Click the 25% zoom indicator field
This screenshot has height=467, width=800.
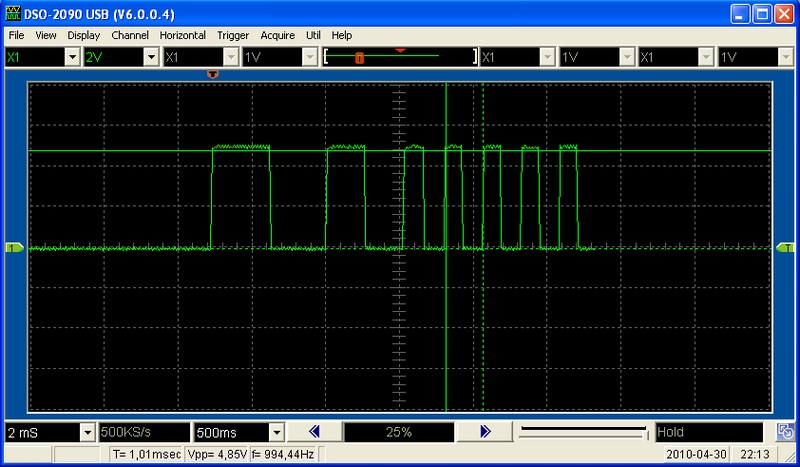click(399, 432)
